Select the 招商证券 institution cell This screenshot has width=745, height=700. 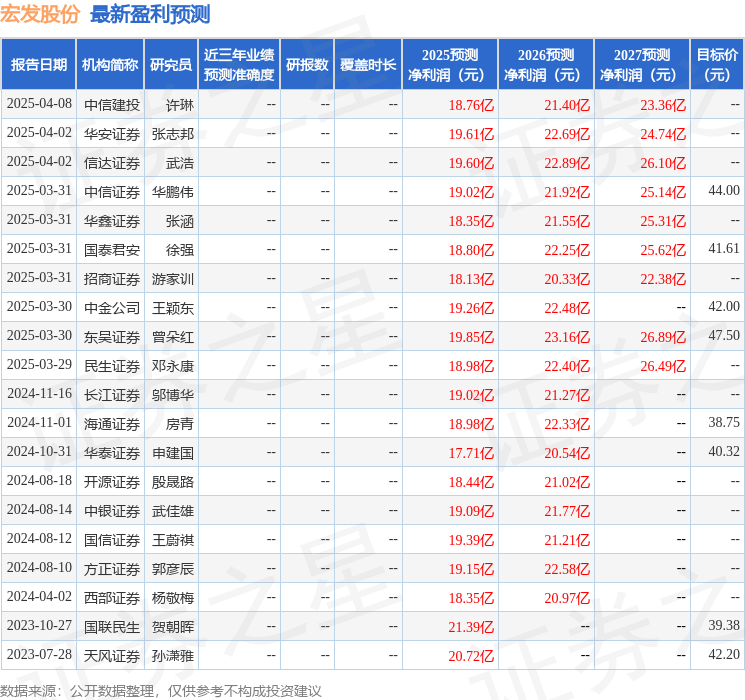pyautogui.click(x=112, y=279)
